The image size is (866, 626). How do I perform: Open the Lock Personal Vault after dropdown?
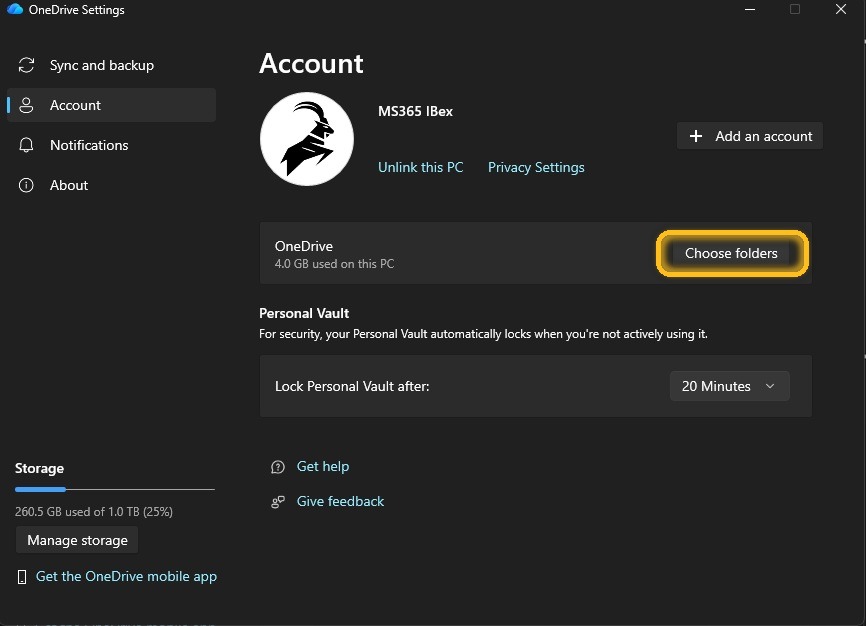(730, 386)
